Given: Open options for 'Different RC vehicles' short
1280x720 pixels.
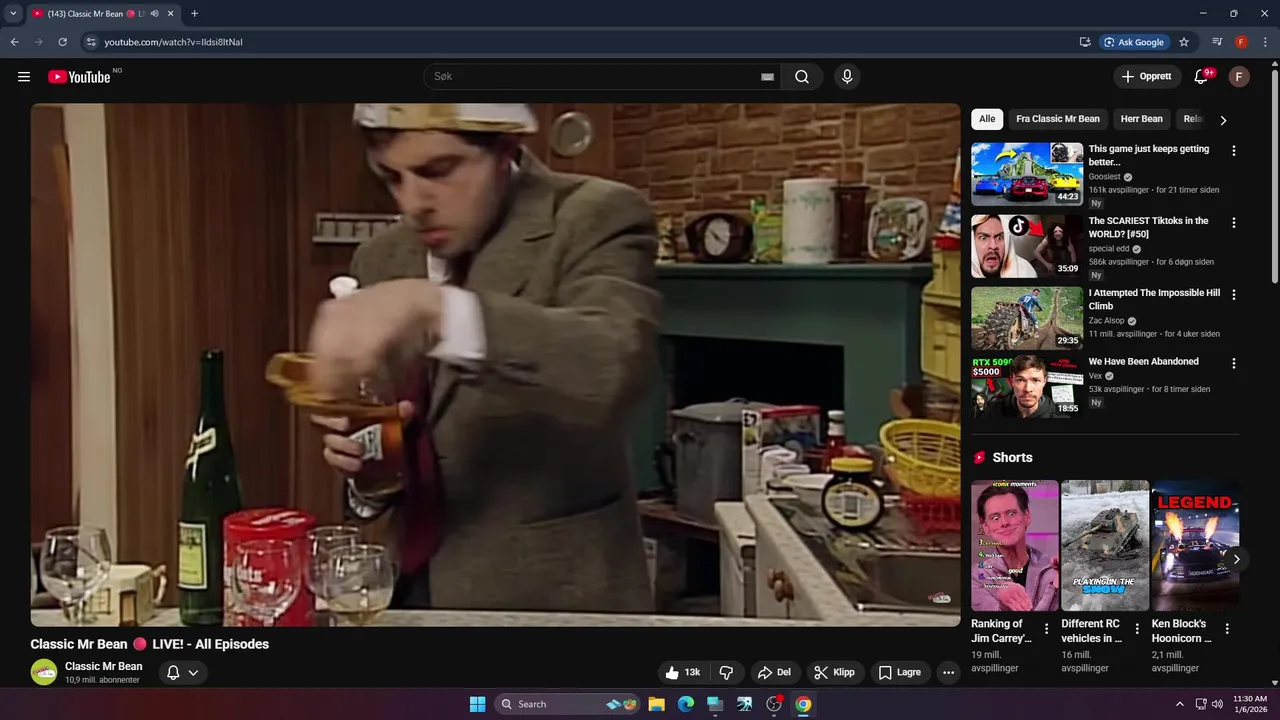Looking at the screenshot, I should point(1136,629).
